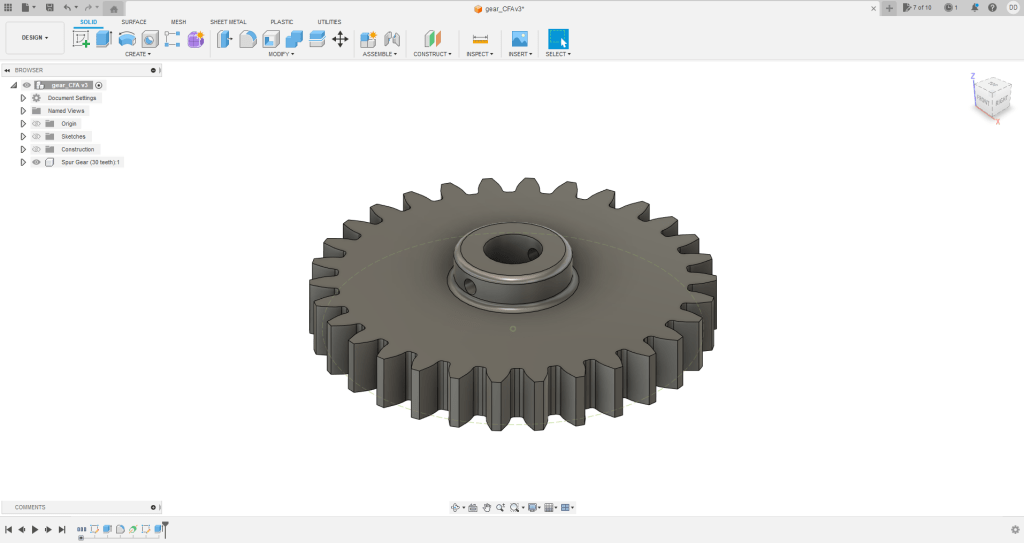This screenshot has height=543, width=1024.
Task: Select the Joint tool in Assemble
Action: (392, 39)
